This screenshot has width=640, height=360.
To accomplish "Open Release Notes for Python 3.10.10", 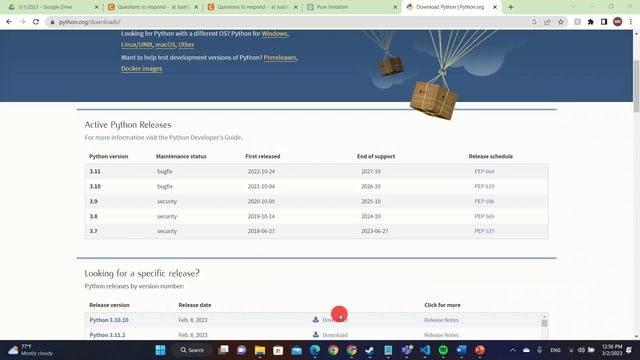I will pos(441,320).
